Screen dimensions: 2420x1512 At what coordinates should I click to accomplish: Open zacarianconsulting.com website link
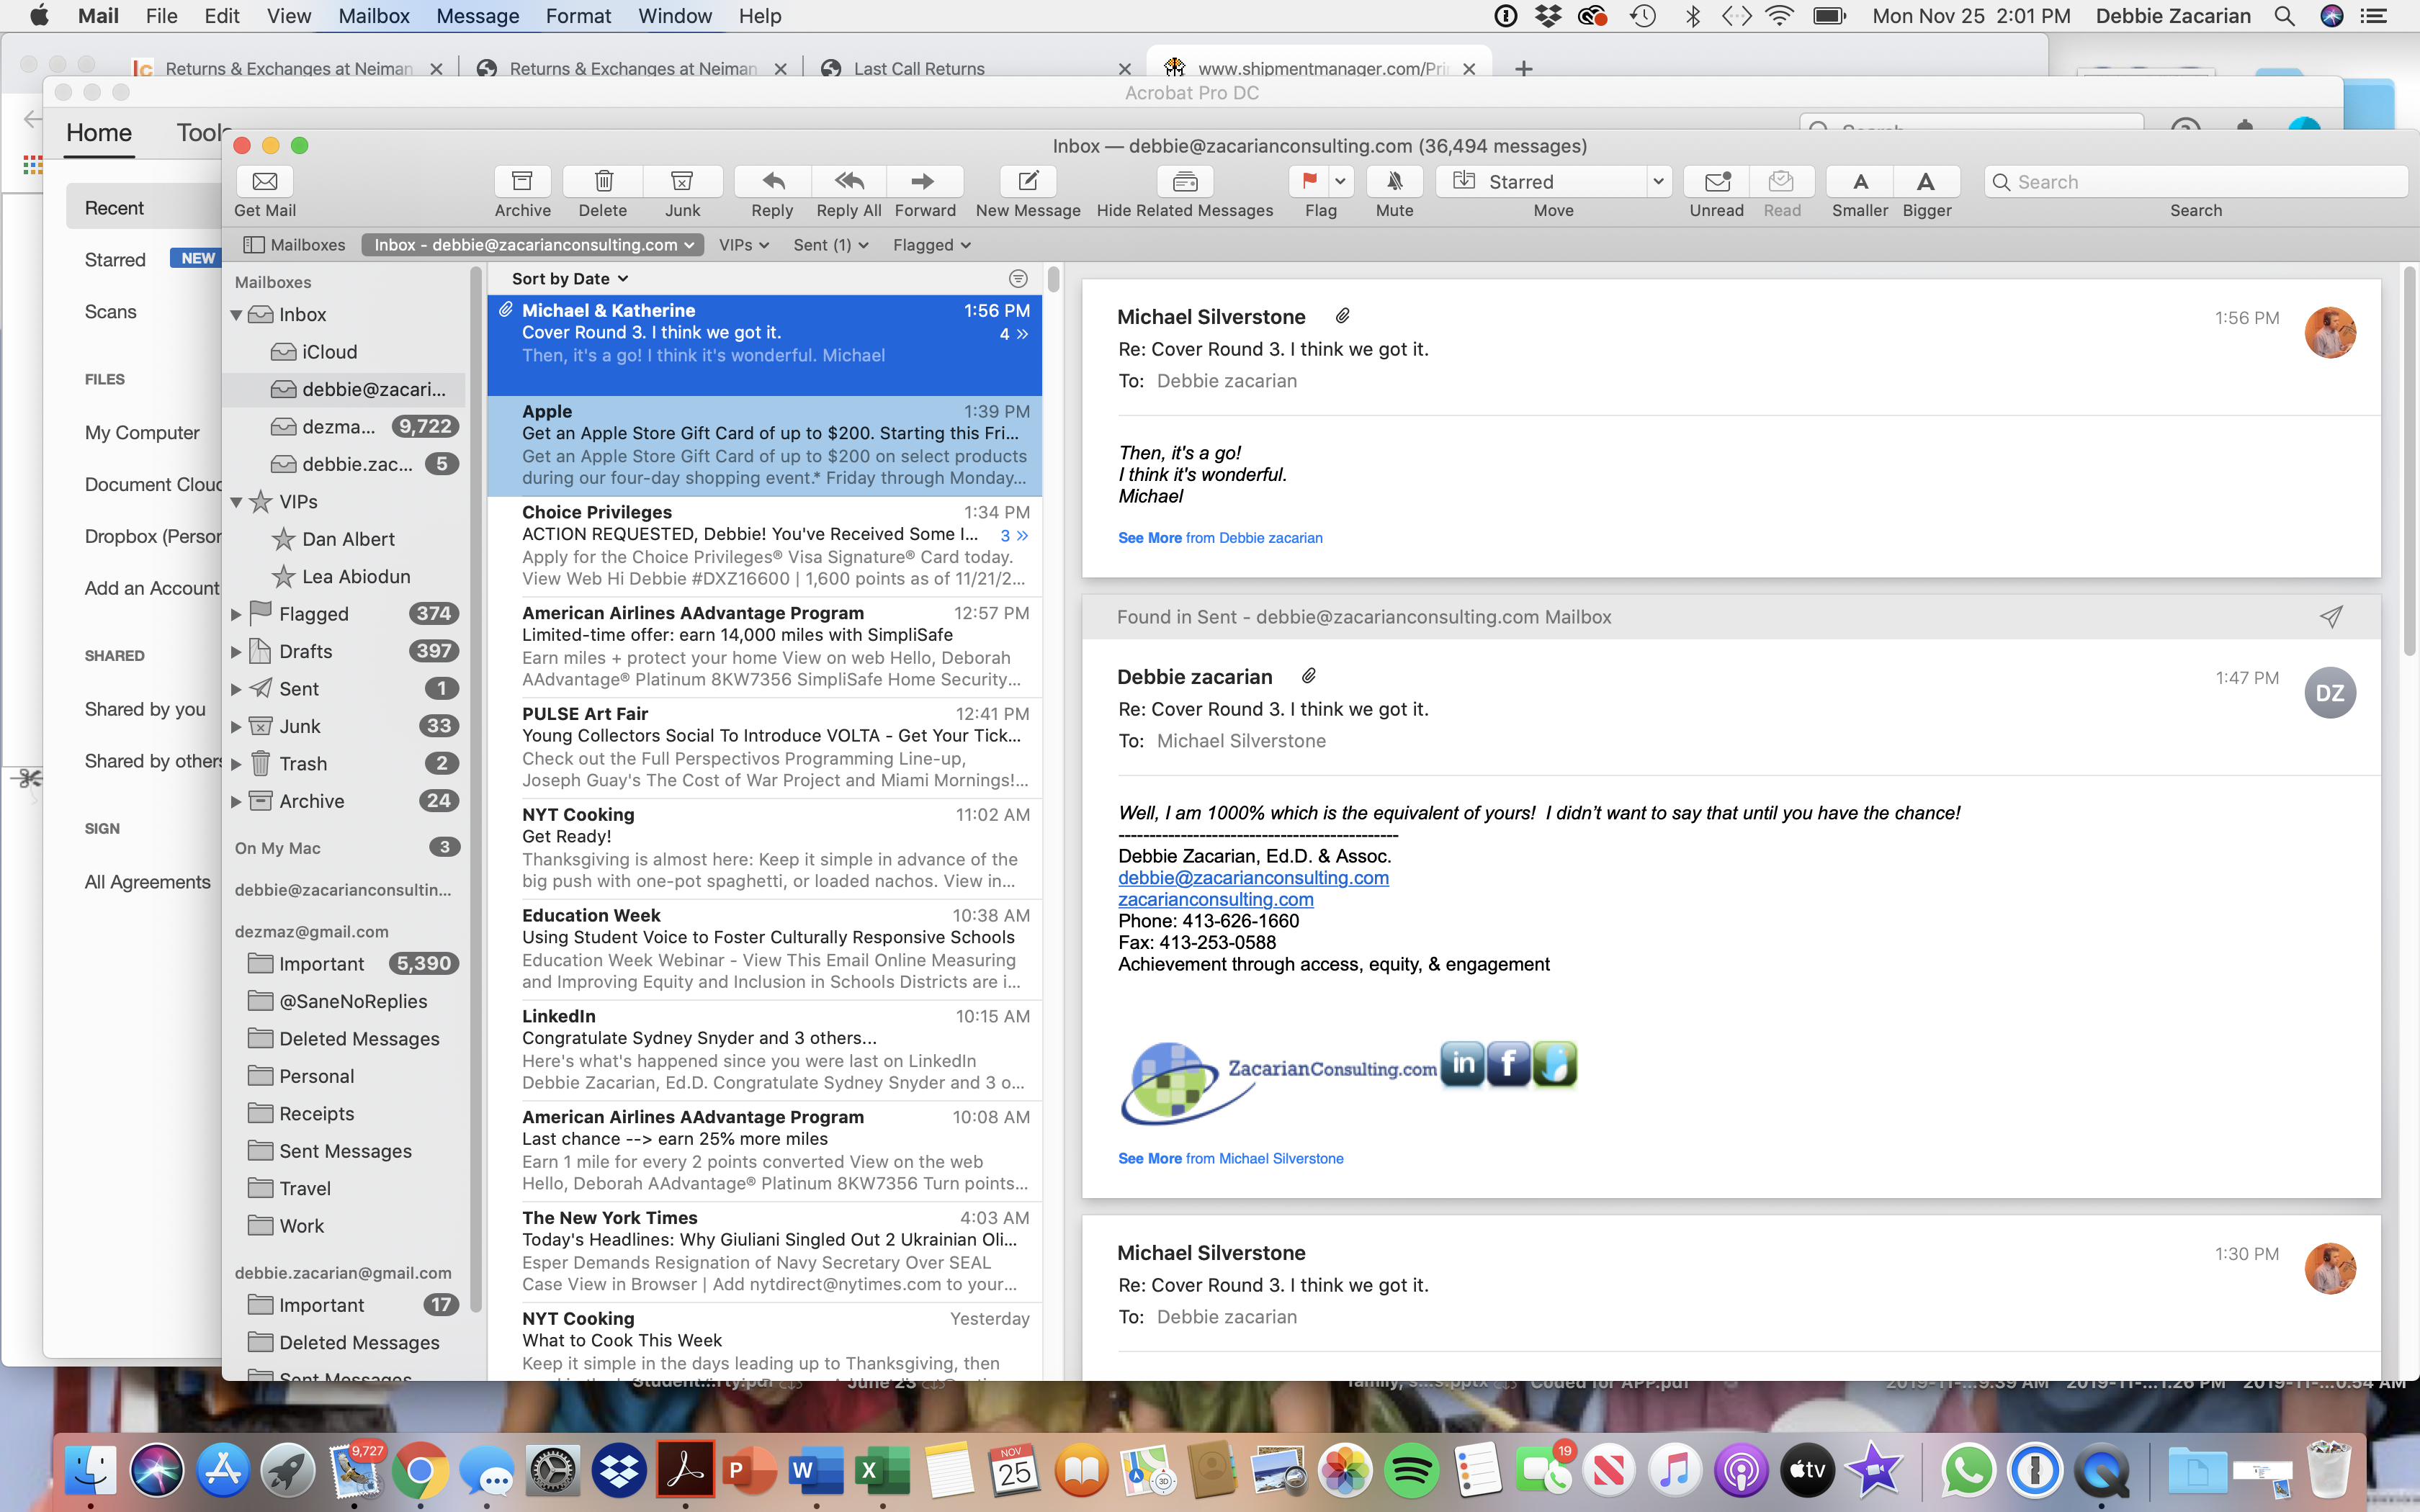click(x=1215, y=899)
